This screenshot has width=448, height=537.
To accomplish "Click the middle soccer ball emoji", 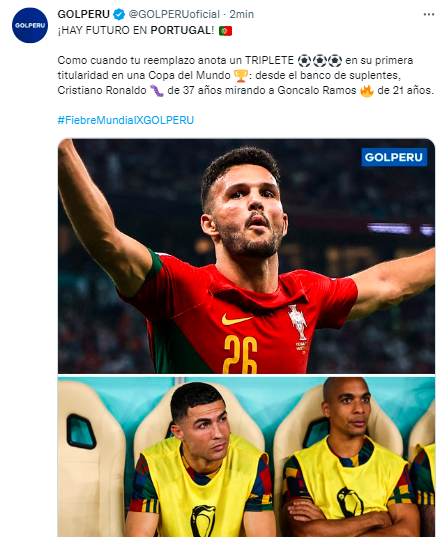I will click(320, 61).
